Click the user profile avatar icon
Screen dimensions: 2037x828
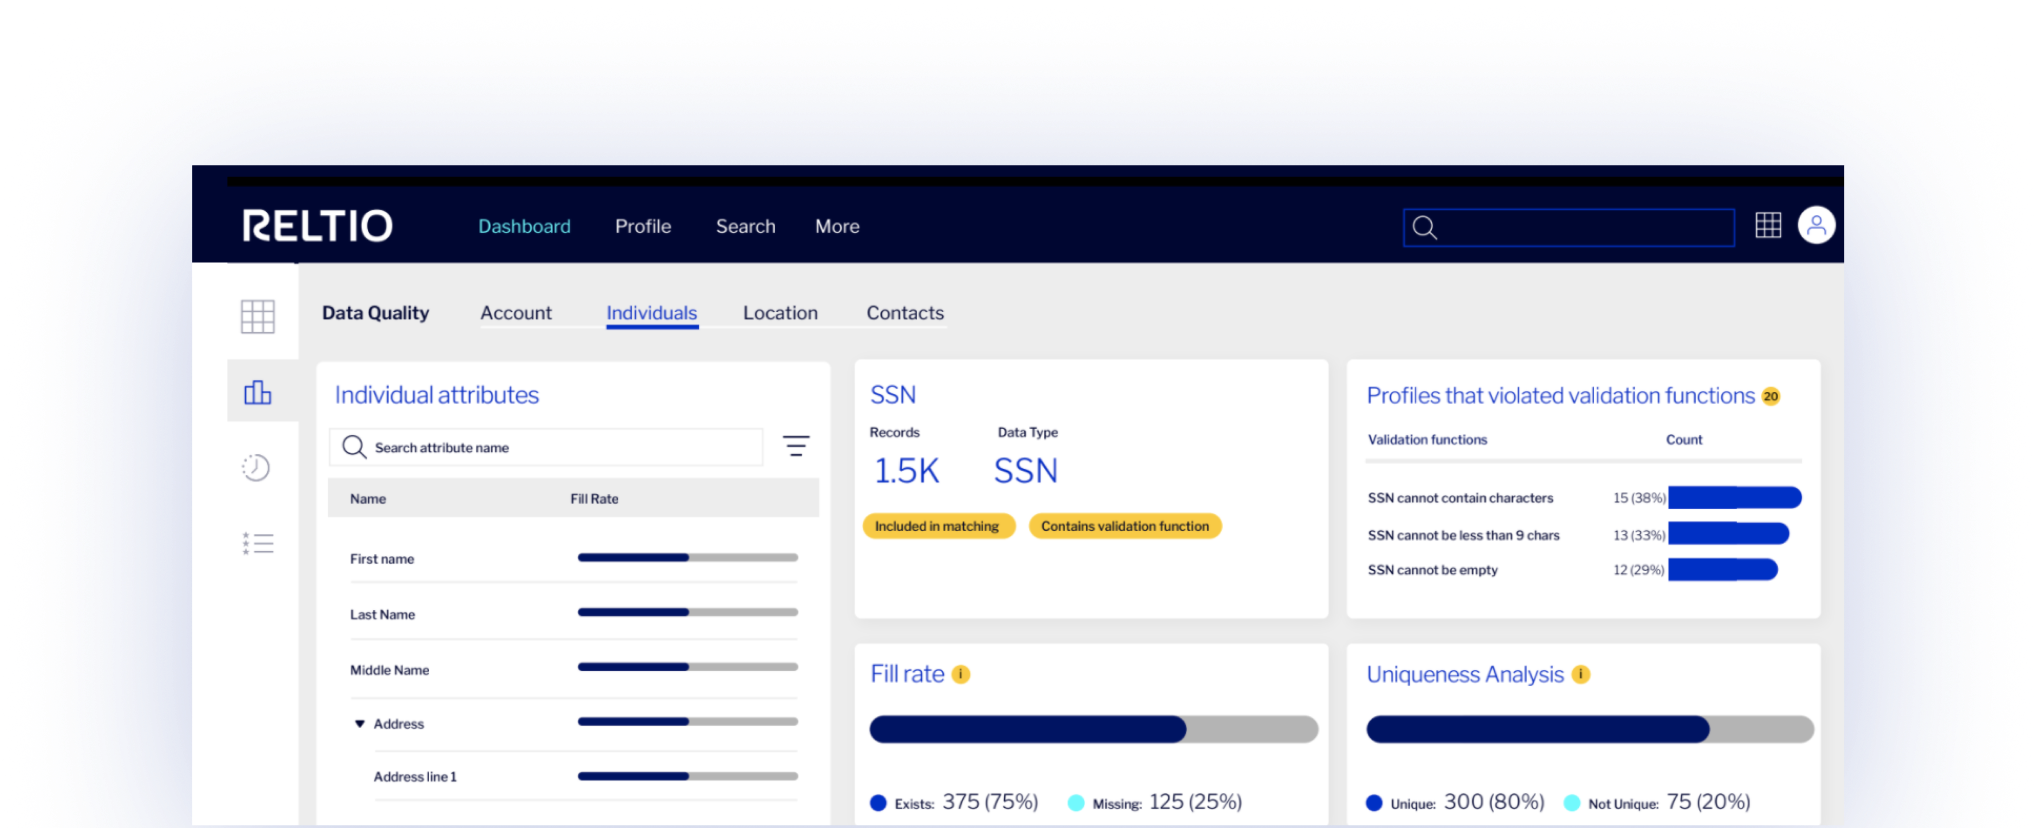click(x=1816, y=225)
